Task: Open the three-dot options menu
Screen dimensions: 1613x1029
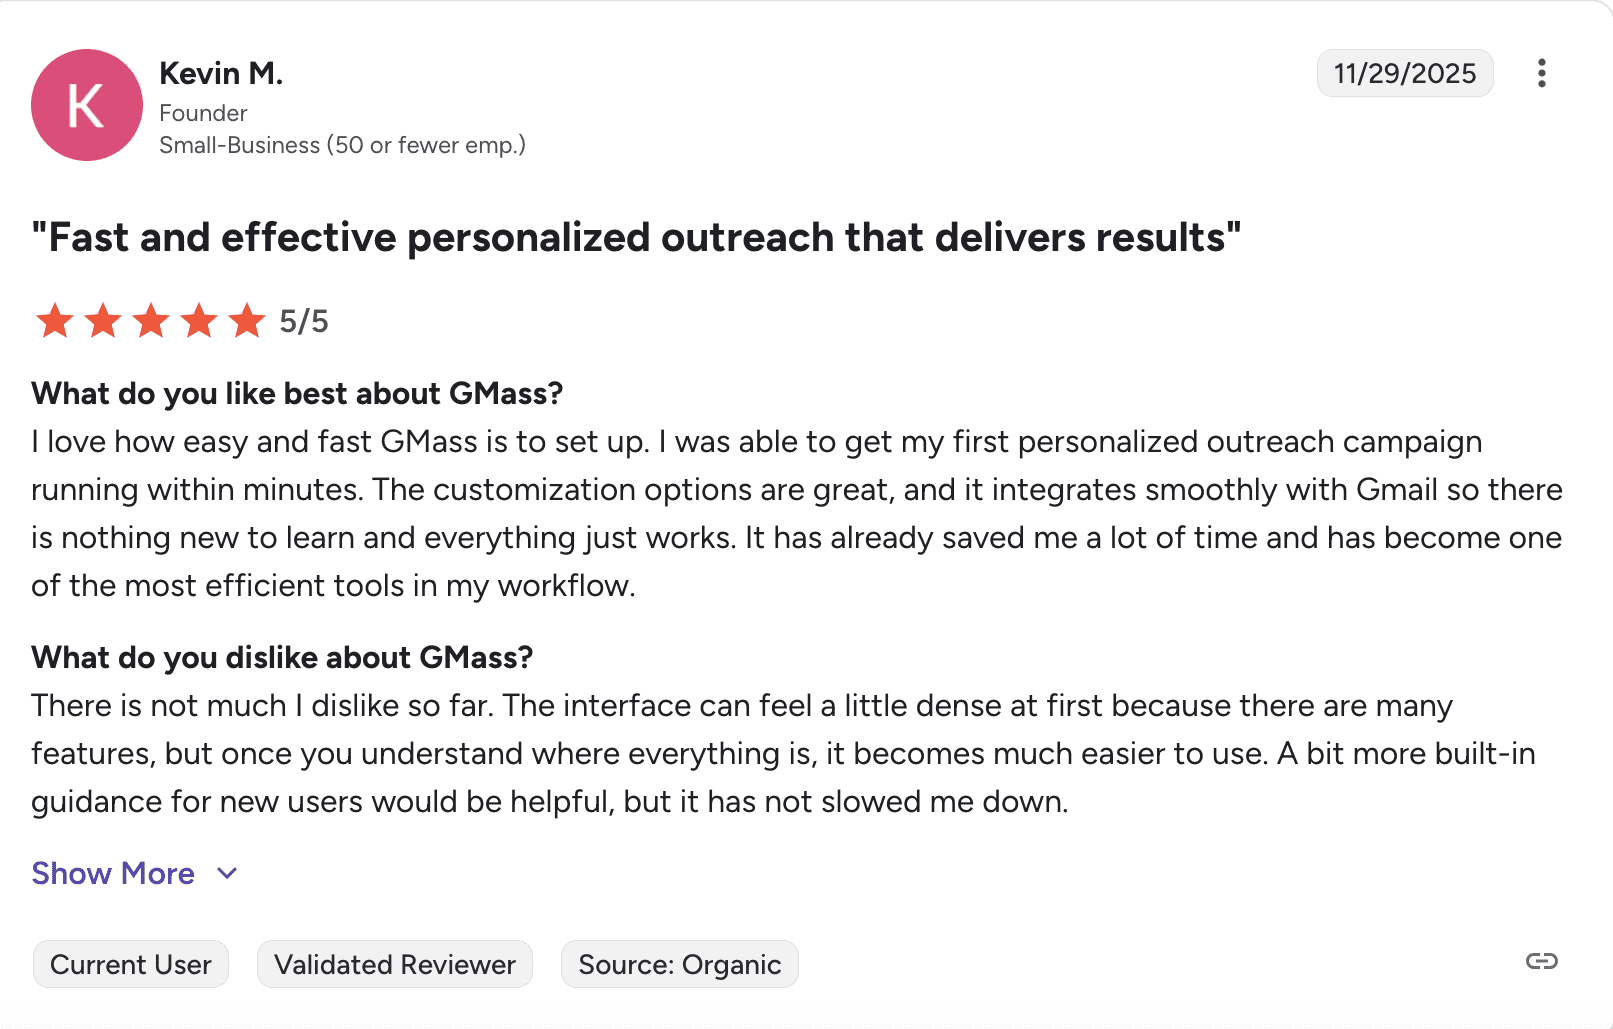Action: click(1541, 73)
